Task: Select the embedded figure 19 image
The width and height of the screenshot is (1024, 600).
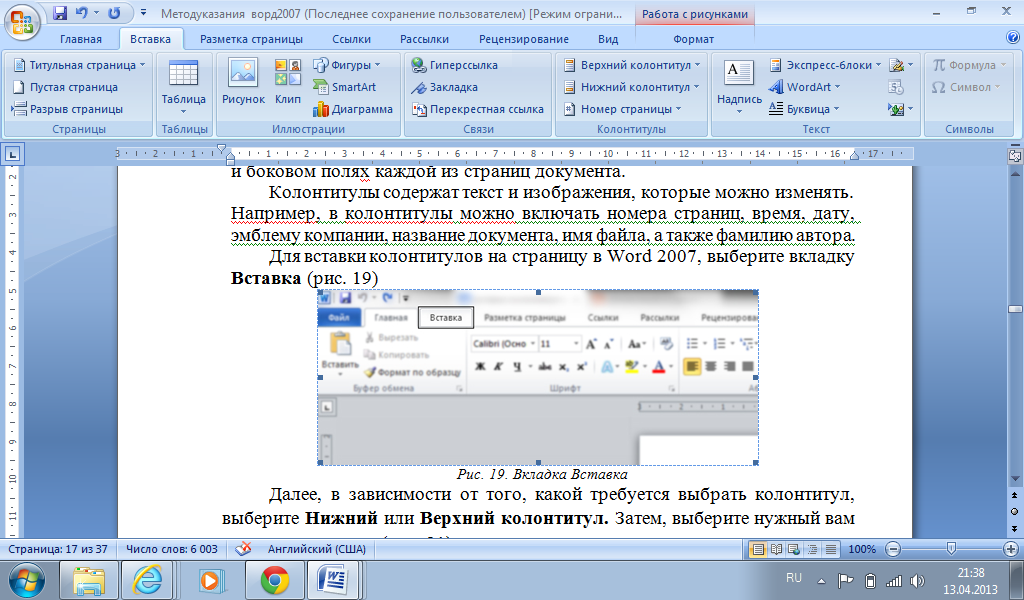Action: [537, 377]
